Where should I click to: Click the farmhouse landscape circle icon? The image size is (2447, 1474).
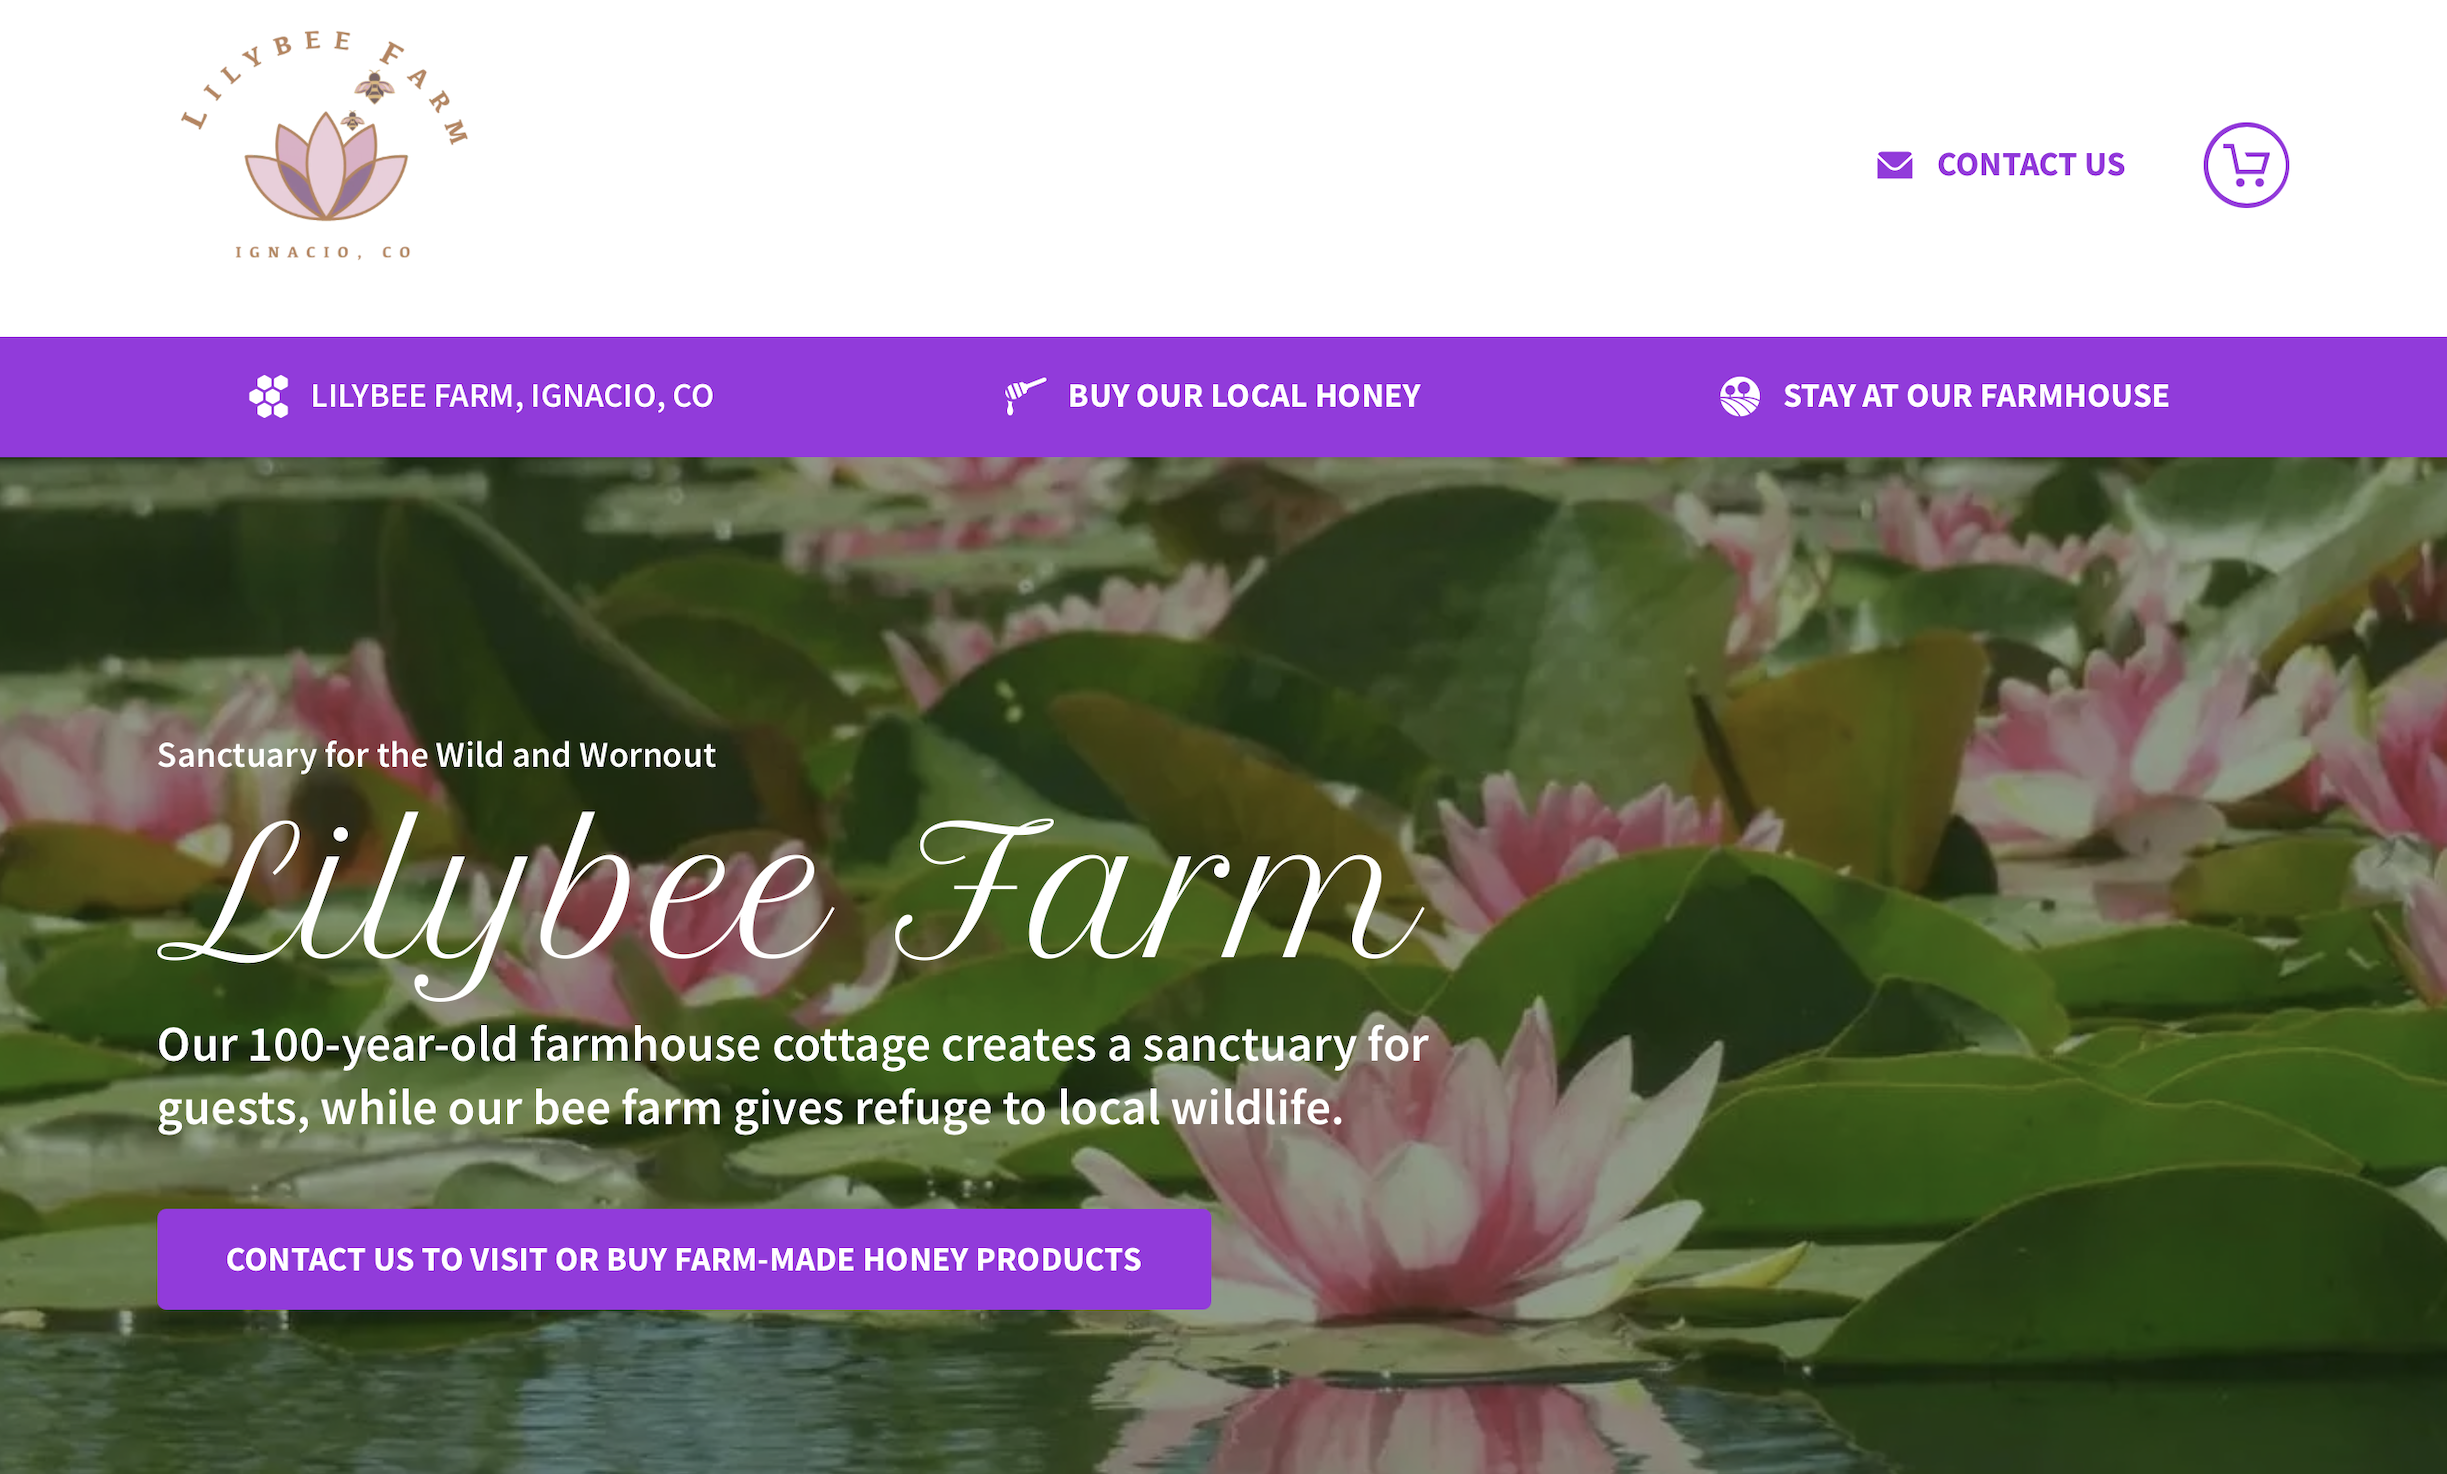click(x=1739, y=396)
